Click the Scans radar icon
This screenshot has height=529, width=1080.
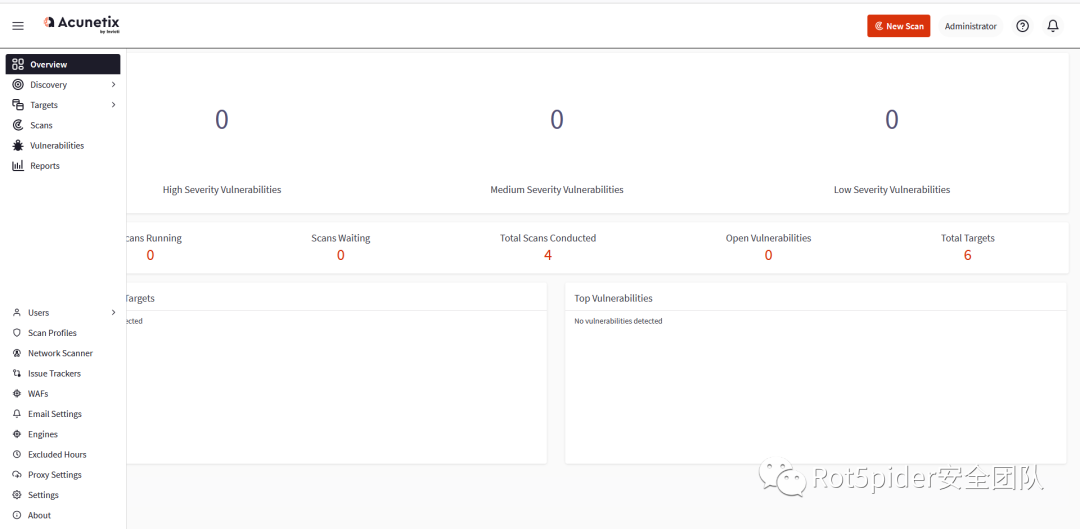(x=18, y=125)
